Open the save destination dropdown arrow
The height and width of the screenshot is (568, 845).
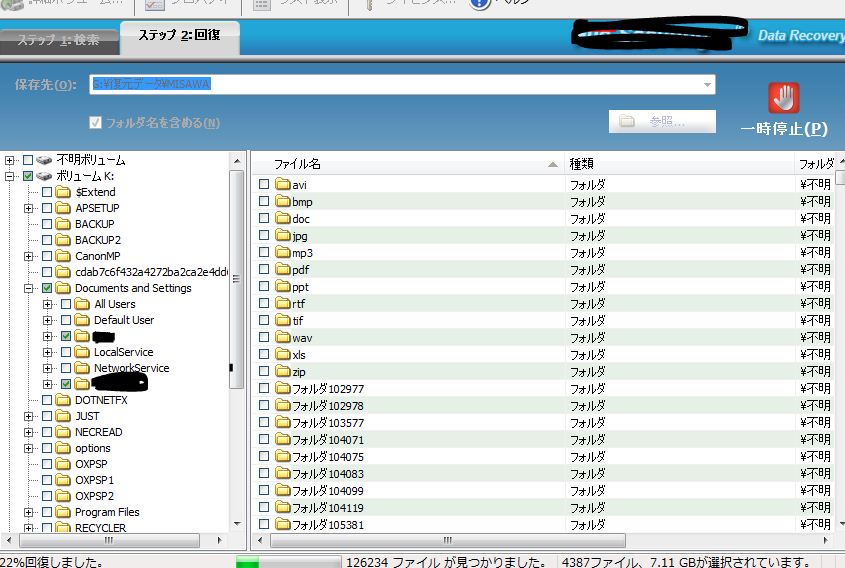(707, 85)
